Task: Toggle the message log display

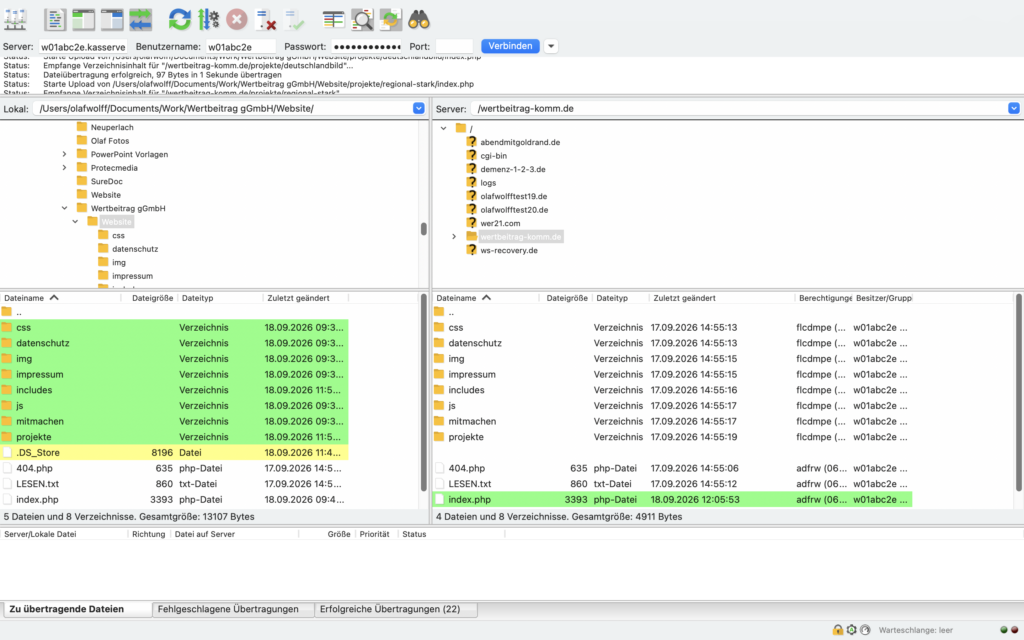Action: pos(55,20)
